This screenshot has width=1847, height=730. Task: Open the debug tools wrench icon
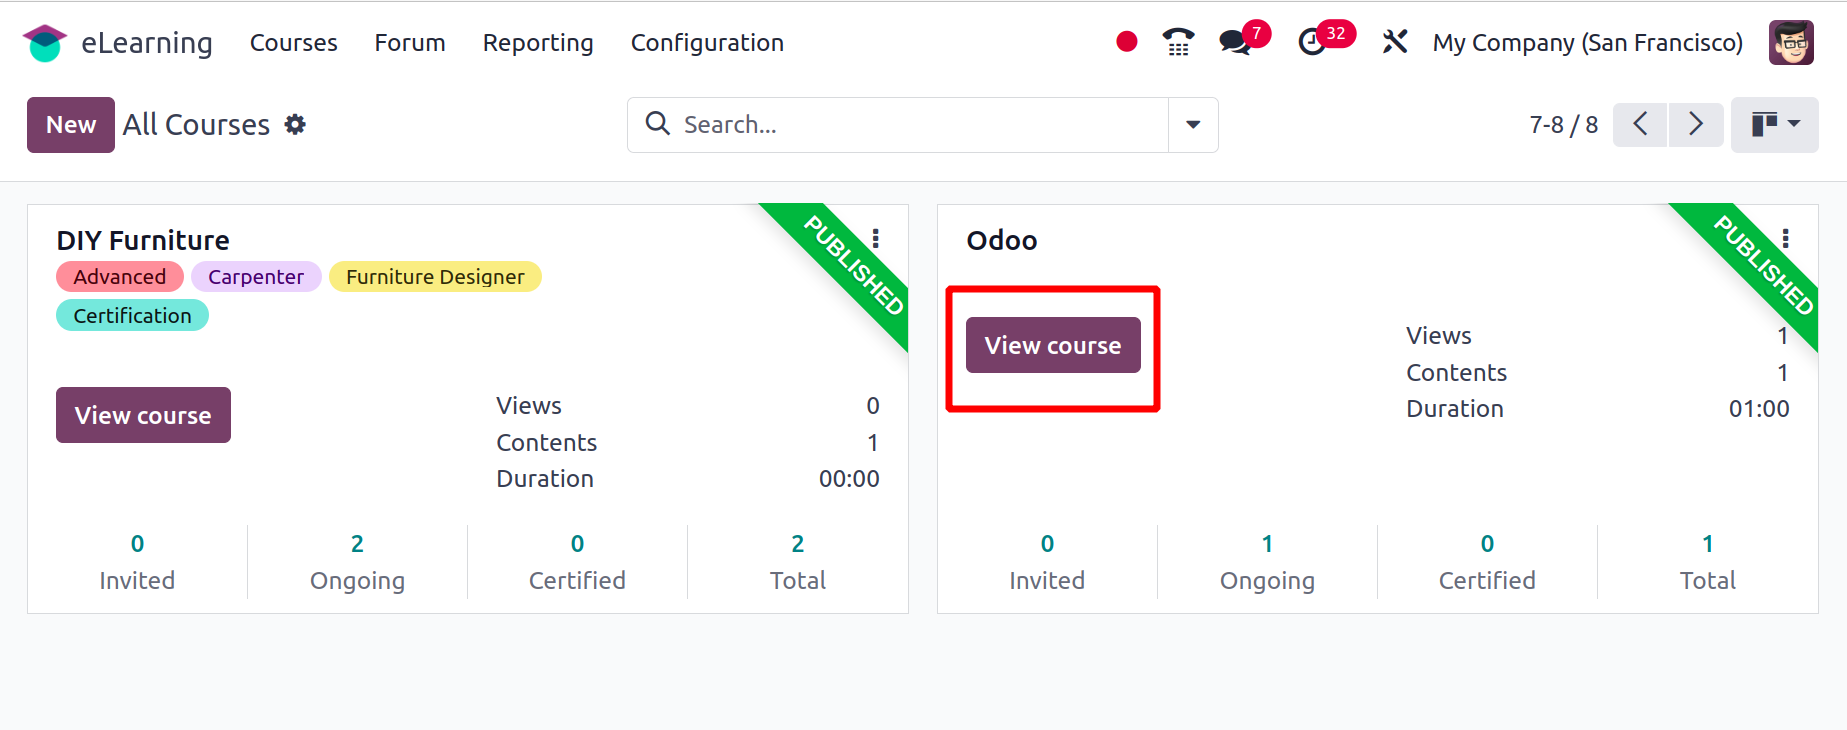(1394, 42)
